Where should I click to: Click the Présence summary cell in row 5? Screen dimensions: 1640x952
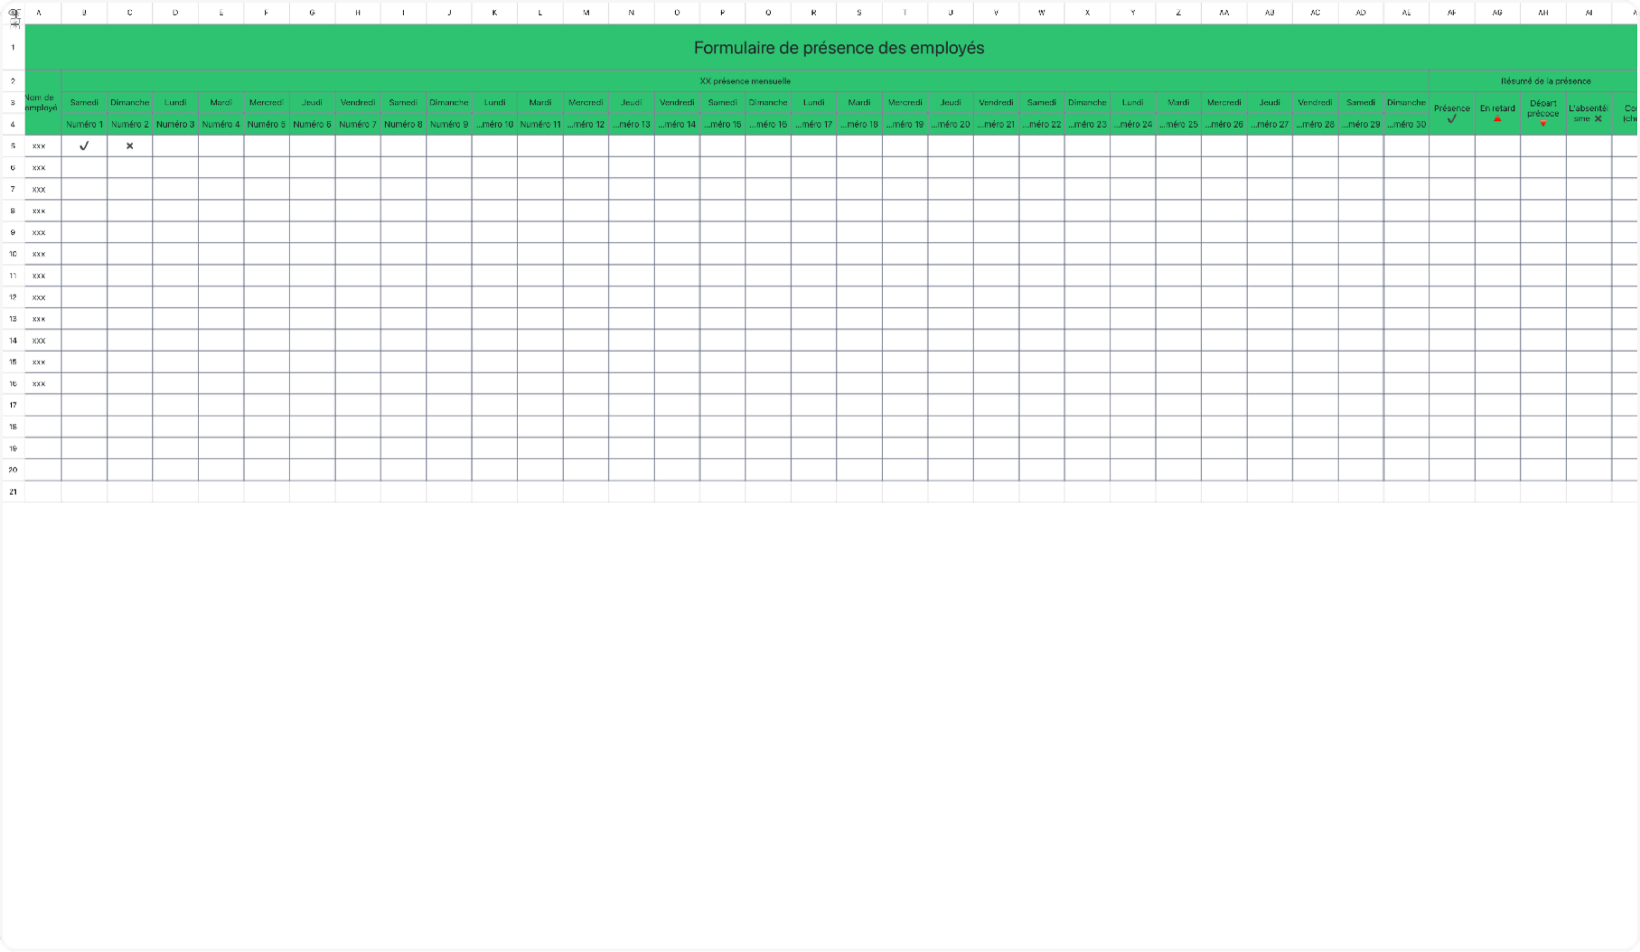1452,146
